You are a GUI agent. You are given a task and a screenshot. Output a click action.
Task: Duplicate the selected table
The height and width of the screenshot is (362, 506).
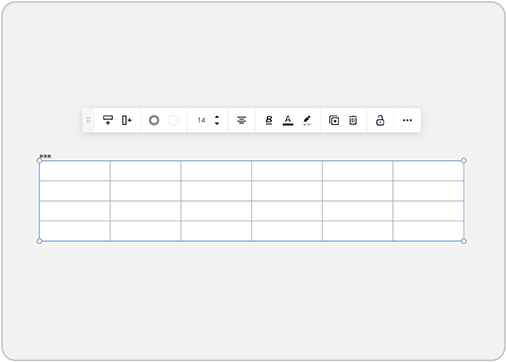pyautogui.click(x=334, y=120)
